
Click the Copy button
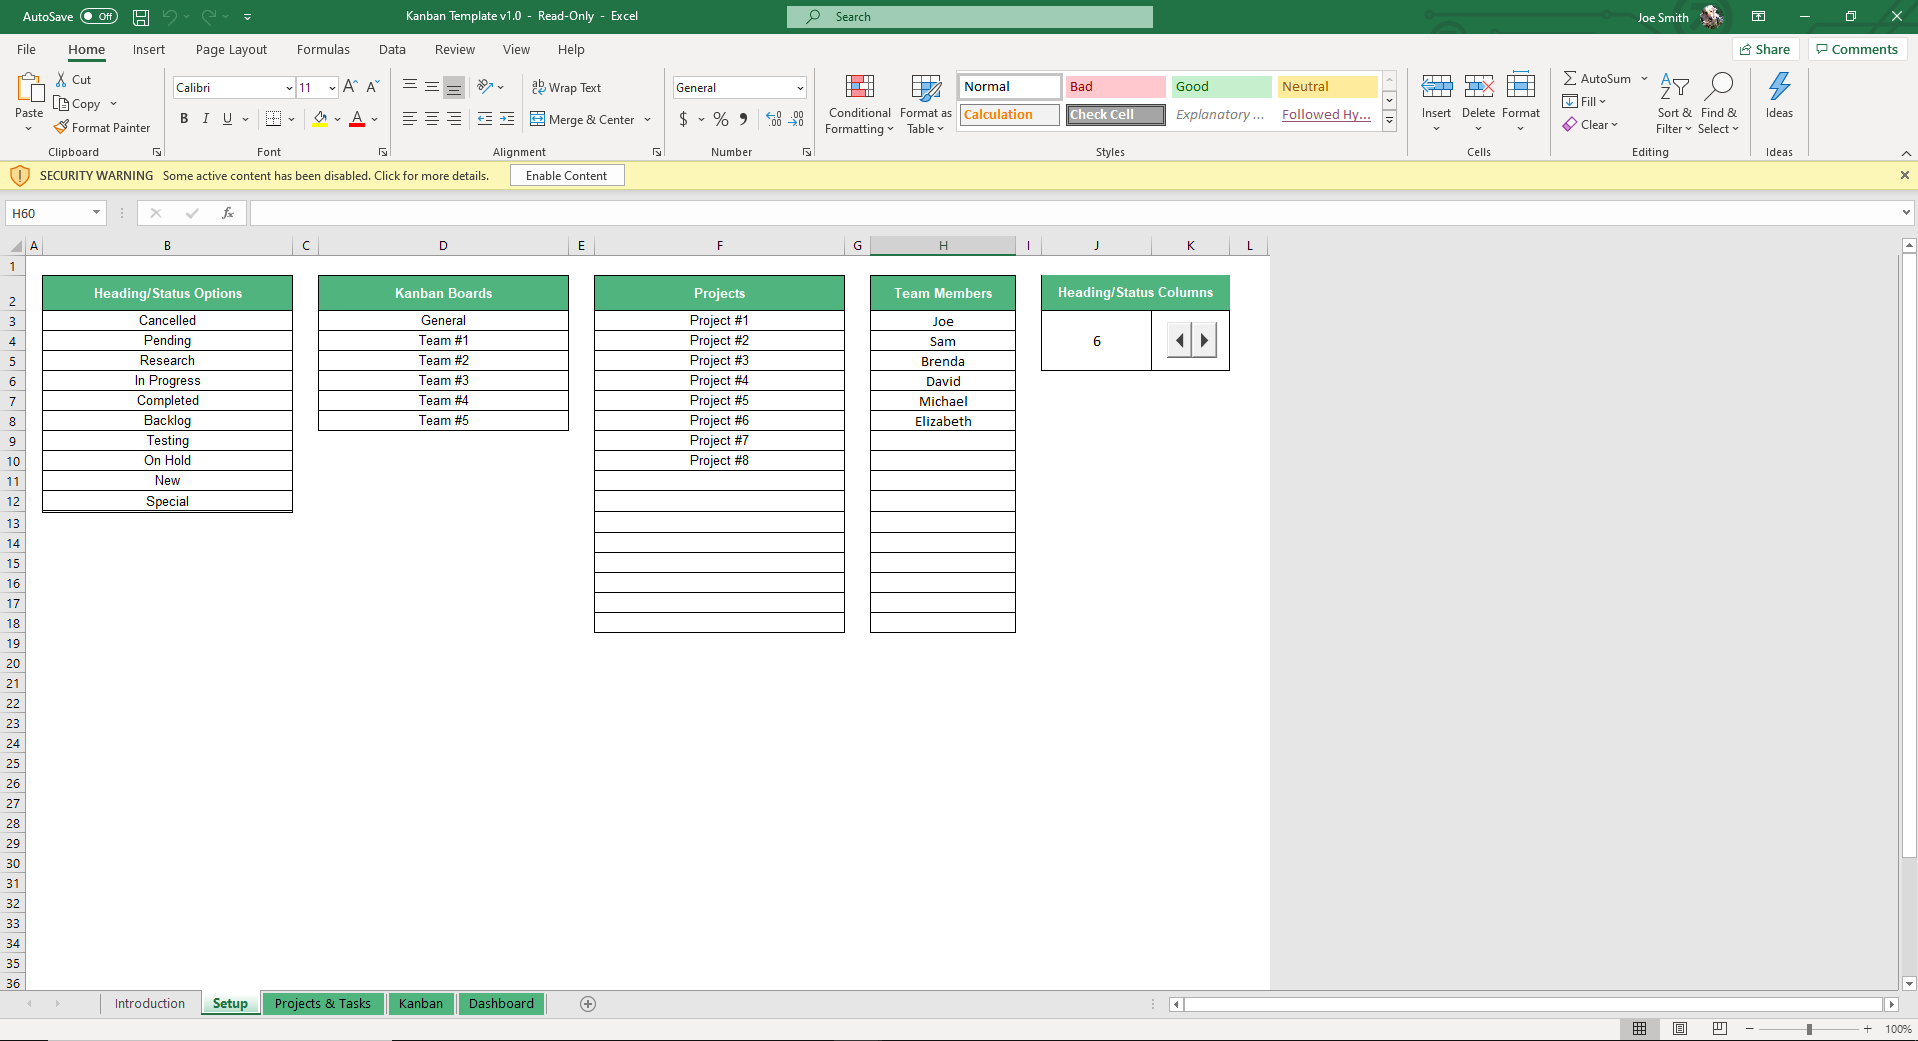point(78,104)
